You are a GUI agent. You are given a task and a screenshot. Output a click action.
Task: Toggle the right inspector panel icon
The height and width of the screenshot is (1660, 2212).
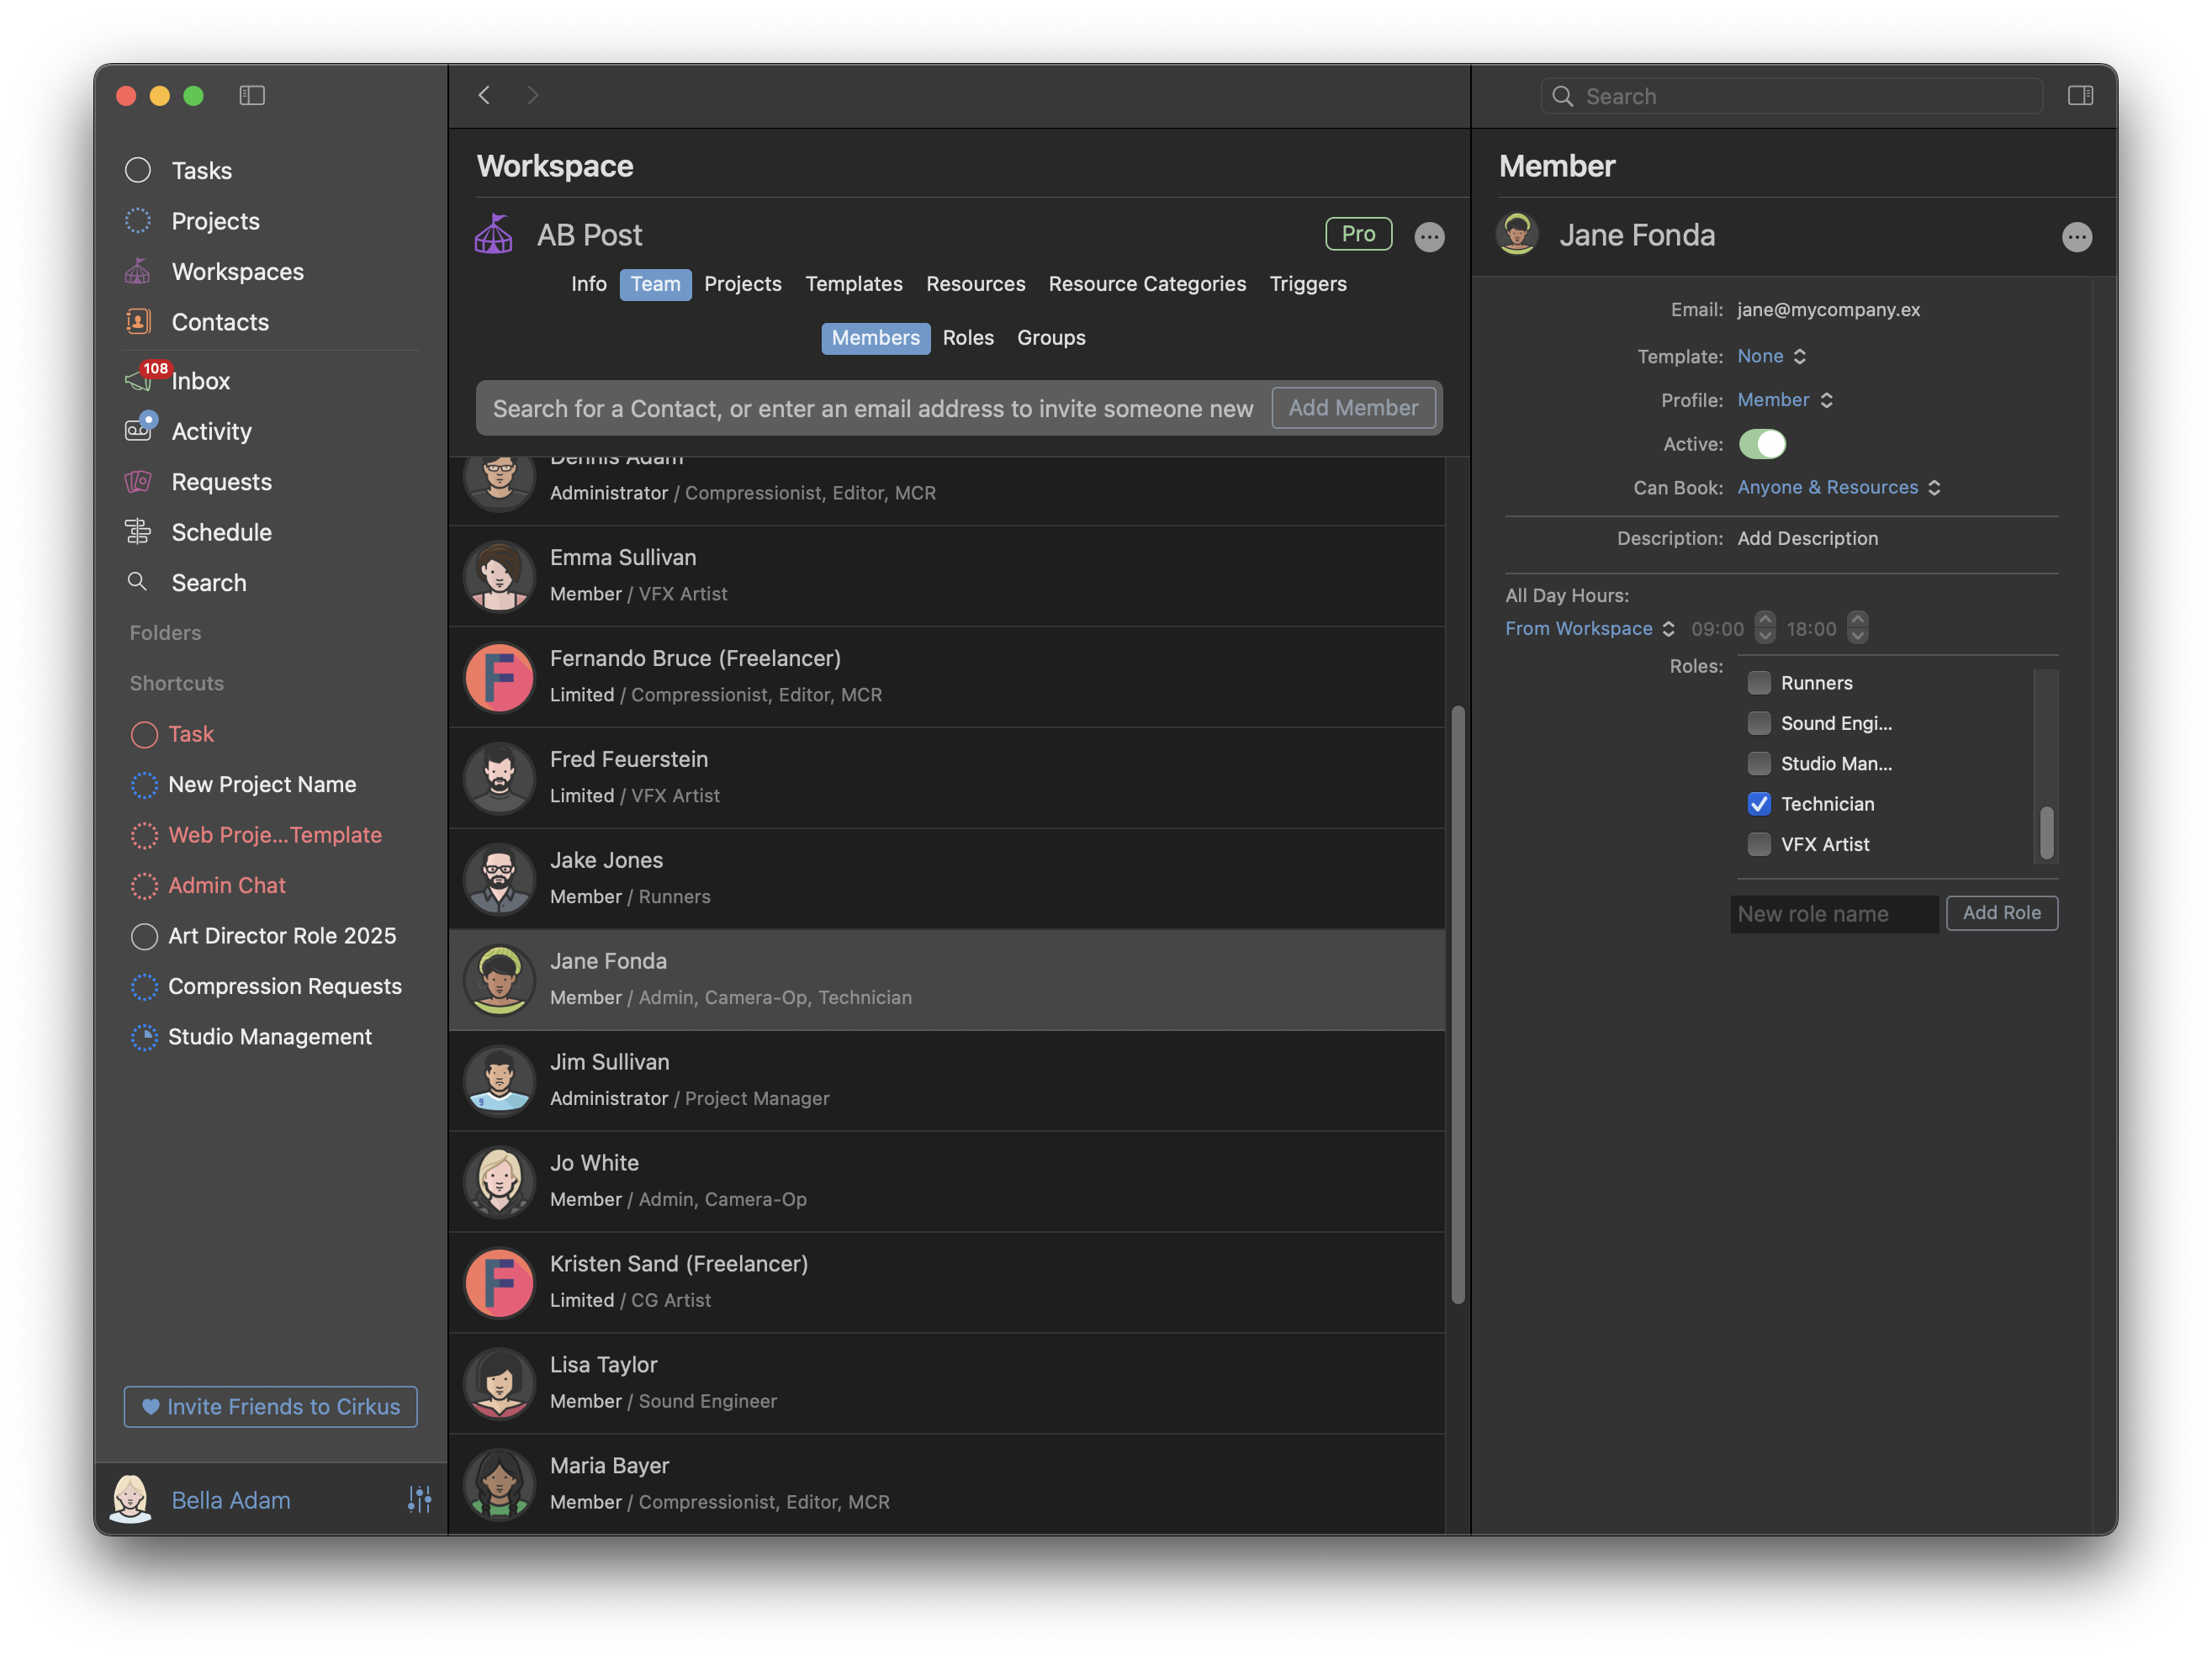click(x=2080, y=95)
